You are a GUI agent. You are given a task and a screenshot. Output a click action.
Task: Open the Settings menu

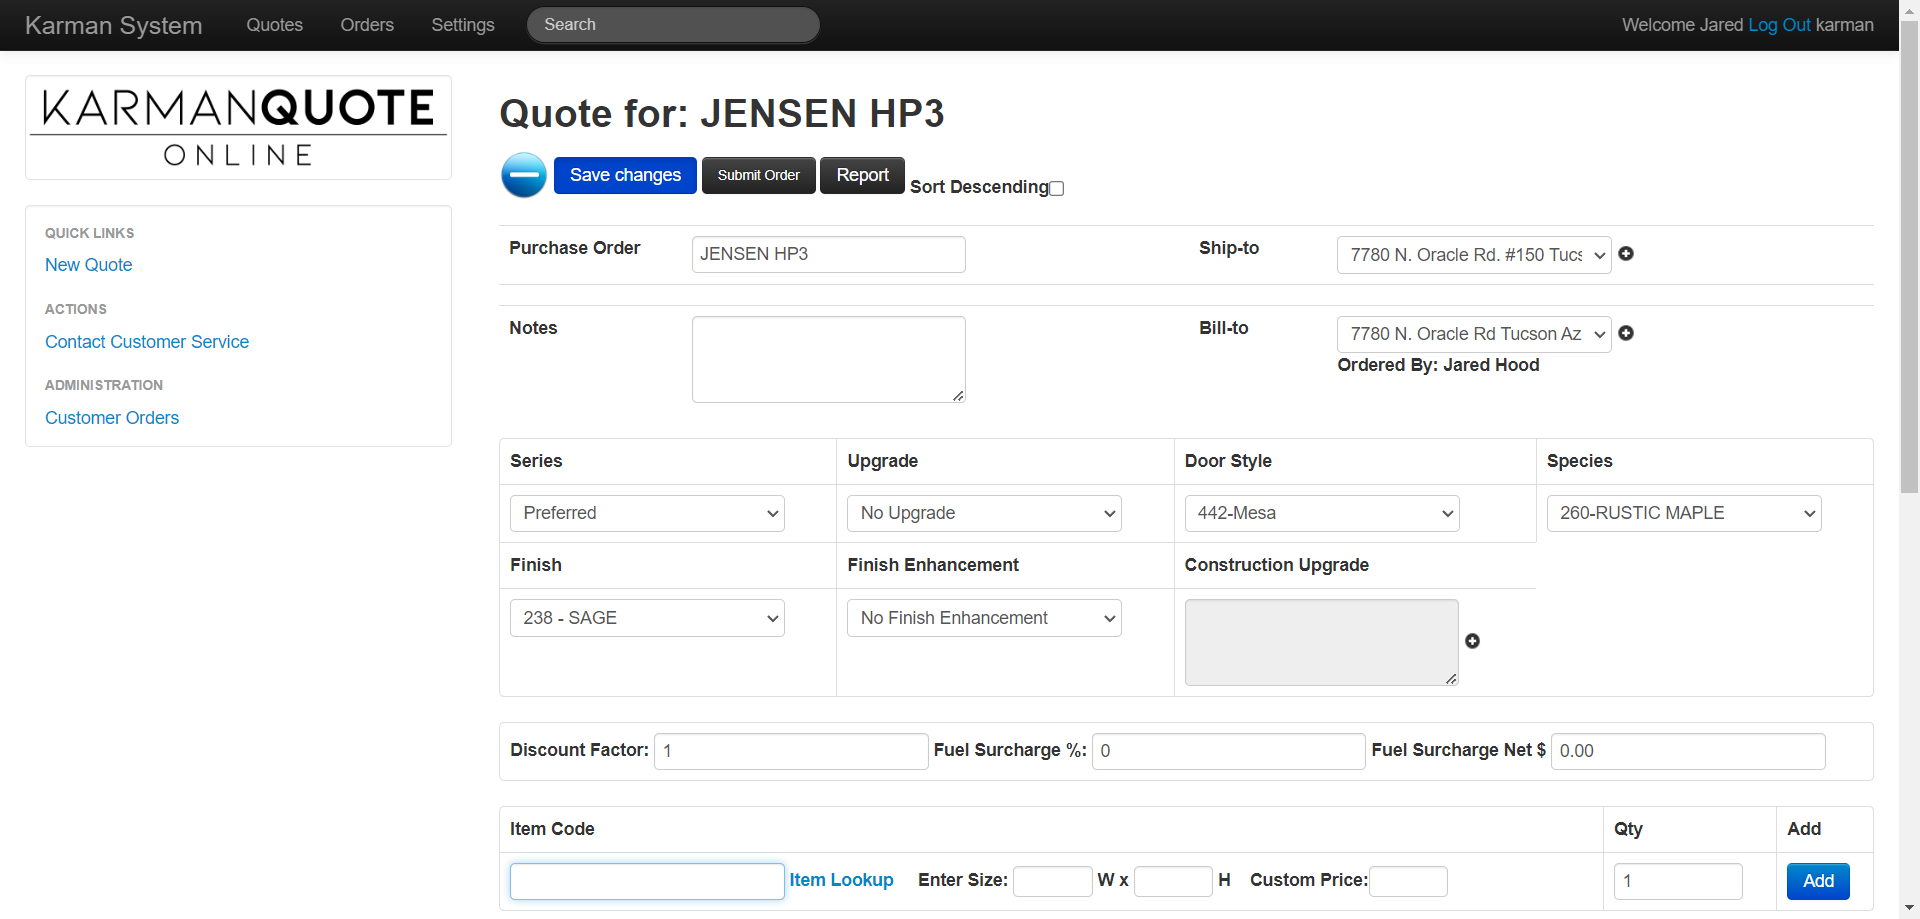tap(463, 25)
